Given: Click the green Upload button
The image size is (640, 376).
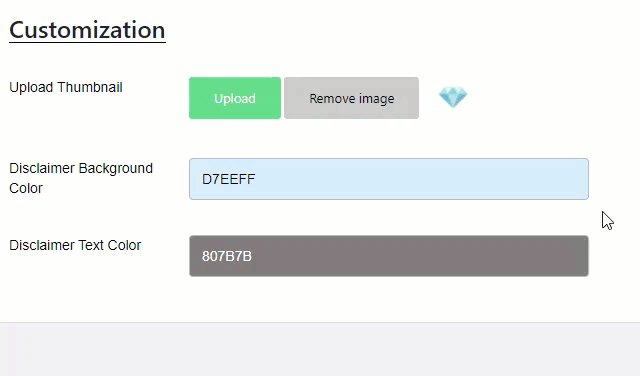Looking at the screenshot, I should (x=235, y=98).
